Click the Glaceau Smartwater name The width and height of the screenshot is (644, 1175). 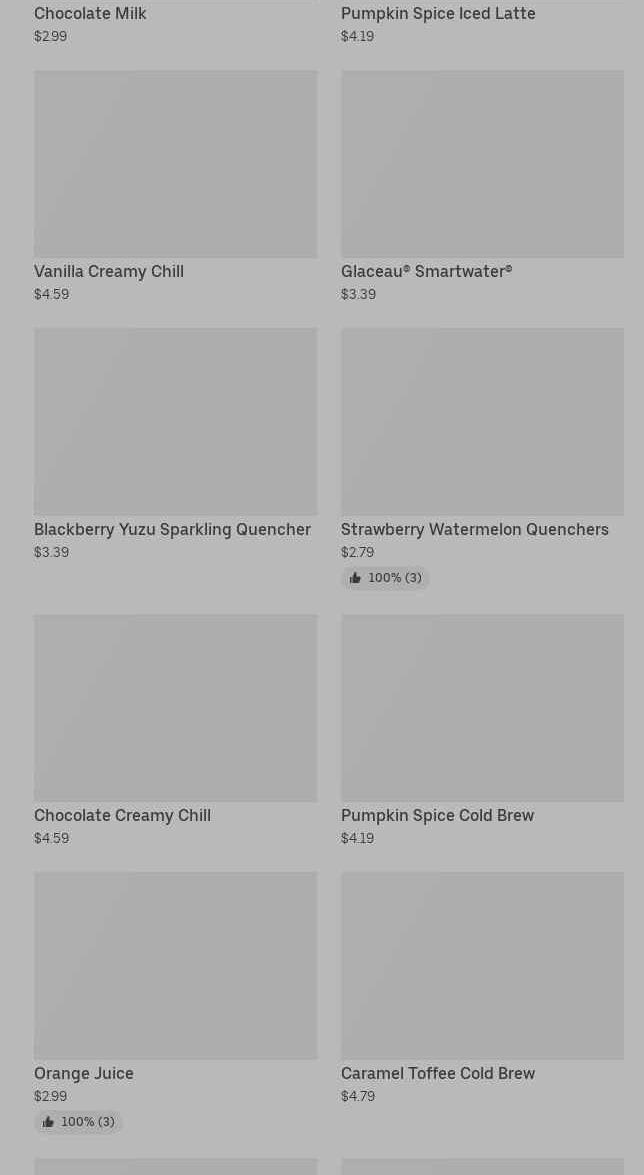pyautogui.click(x=426, y=271)
